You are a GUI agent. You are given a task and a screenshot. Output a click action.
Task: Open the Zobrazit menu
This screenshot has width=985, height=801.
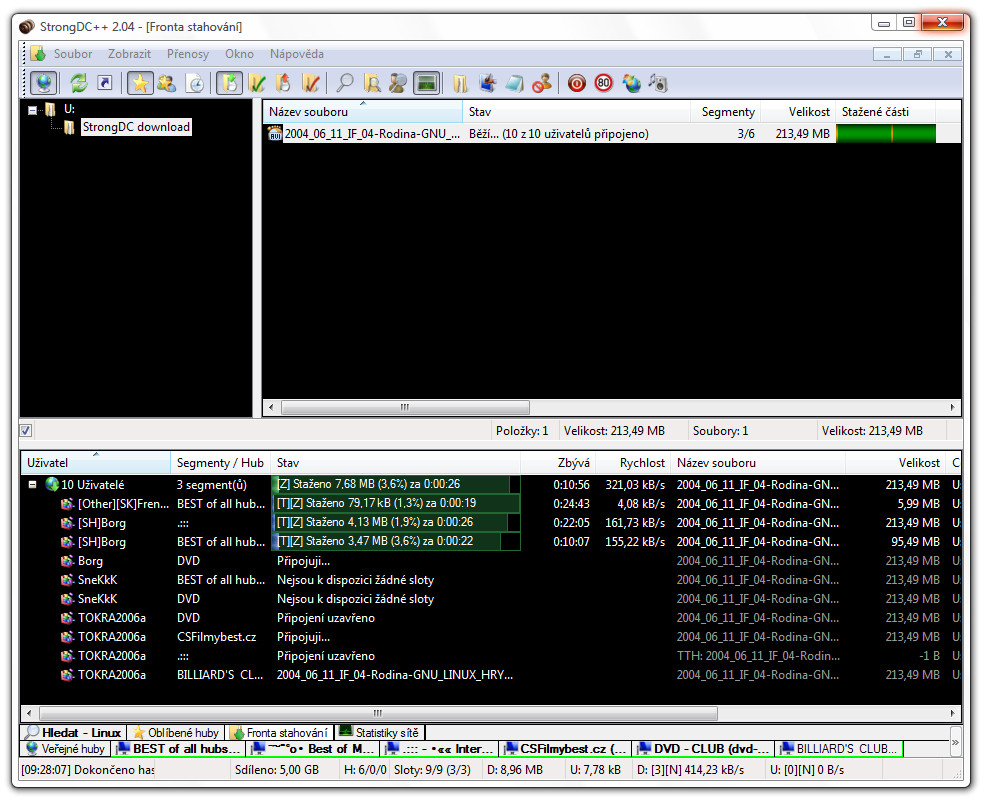129,54
